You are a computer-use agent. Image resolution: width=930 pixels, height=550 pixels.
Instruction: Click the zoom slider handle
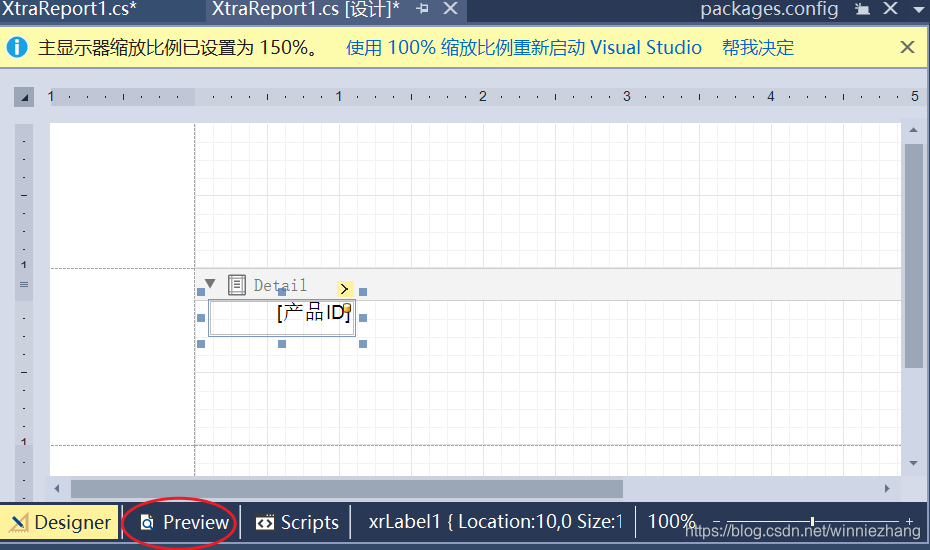[813, 521]
